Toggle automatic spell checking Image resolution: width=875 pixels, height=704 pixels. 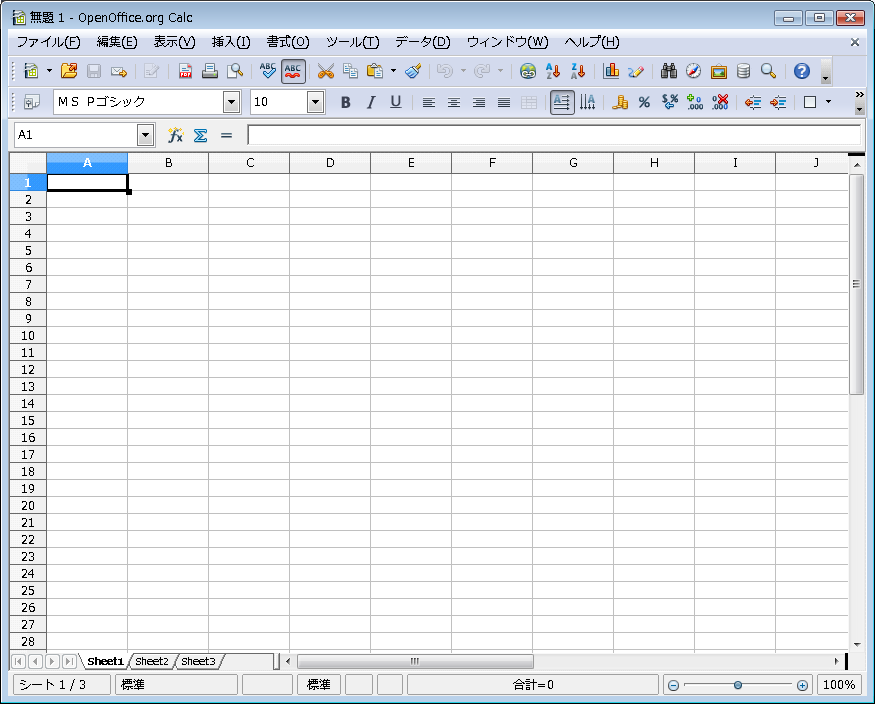[293, 71]
